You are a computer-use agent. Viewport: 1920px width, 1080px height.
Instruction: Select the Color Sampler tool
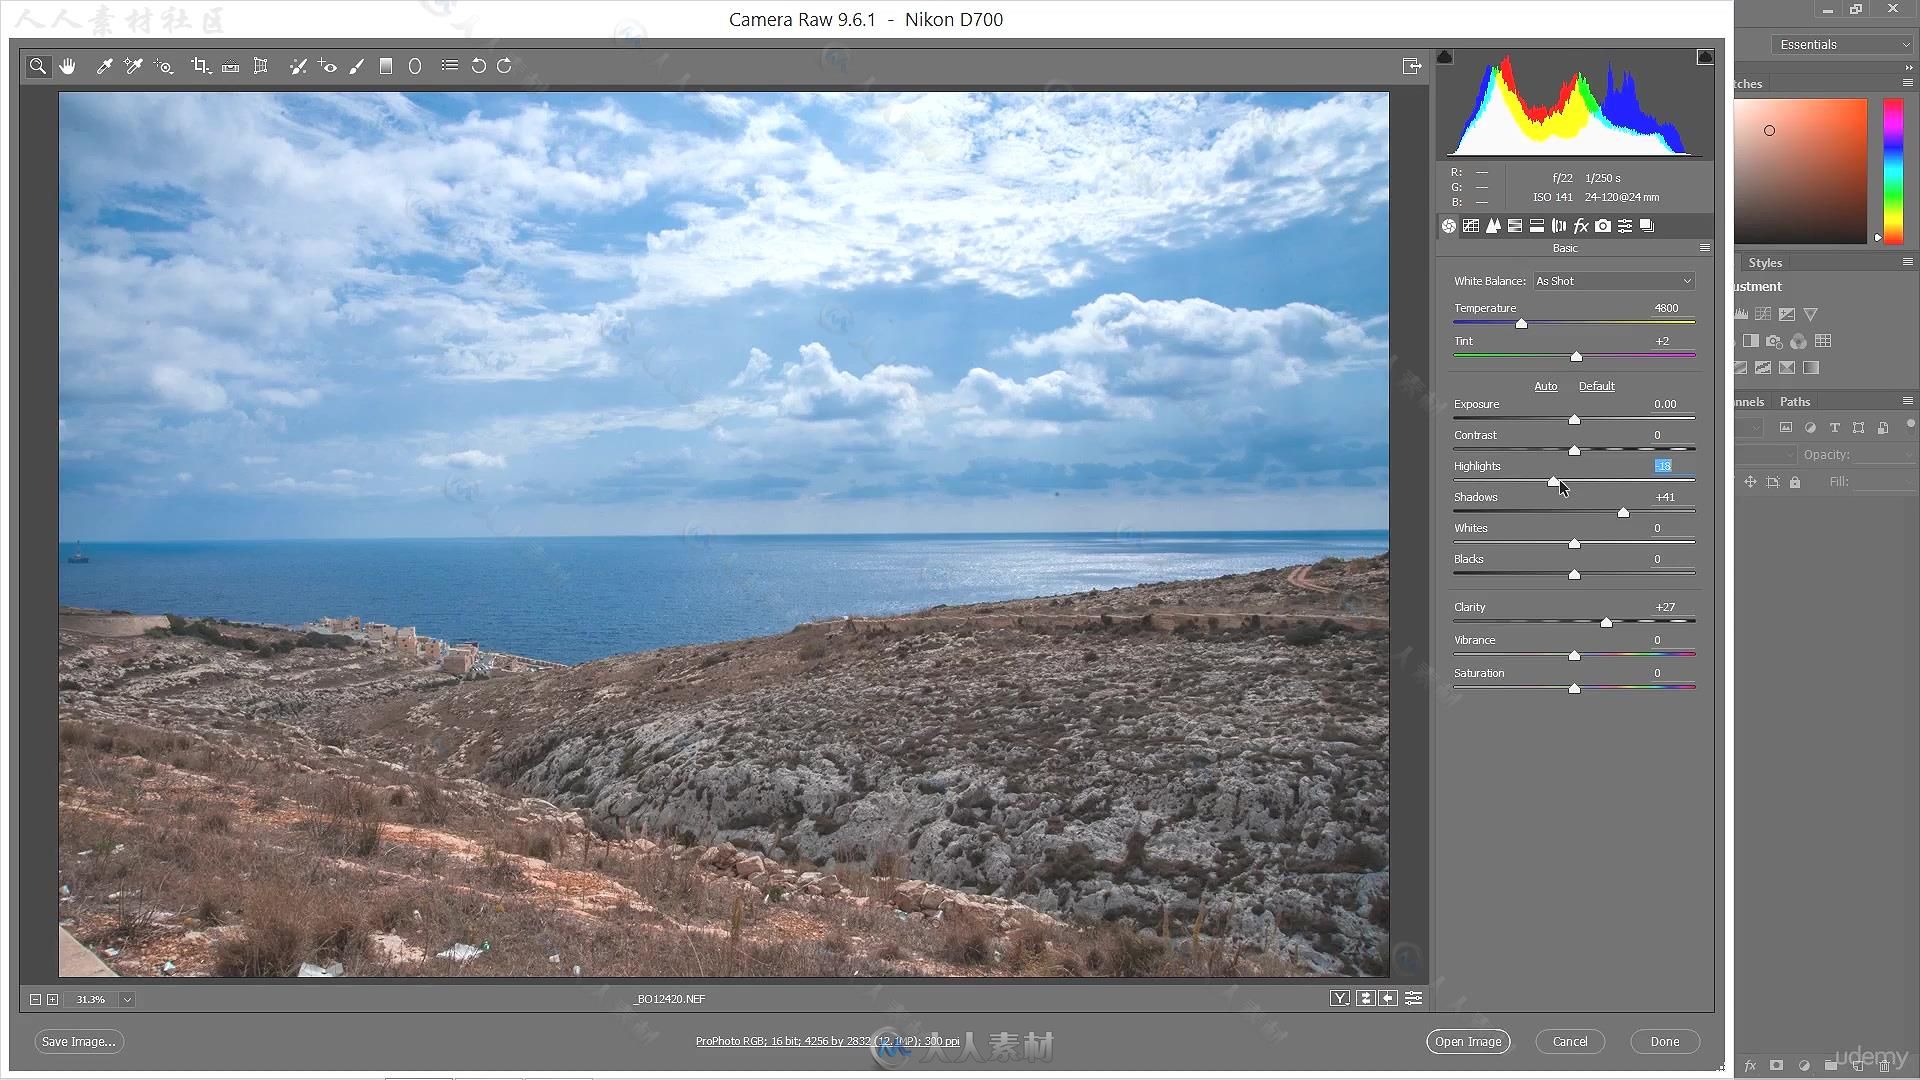tap(133, 66)
